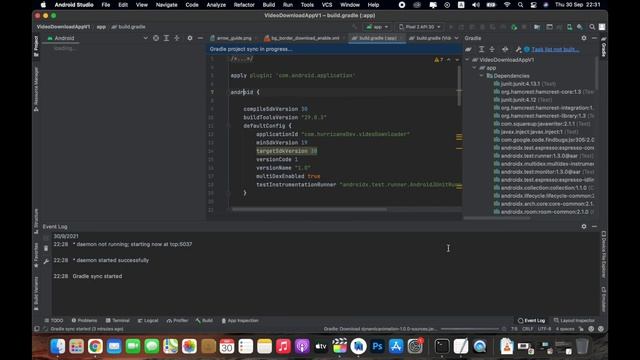Select com.squareup:javawriter:2.1.1 dependency

pyautogui.click(x=542, y=124)
